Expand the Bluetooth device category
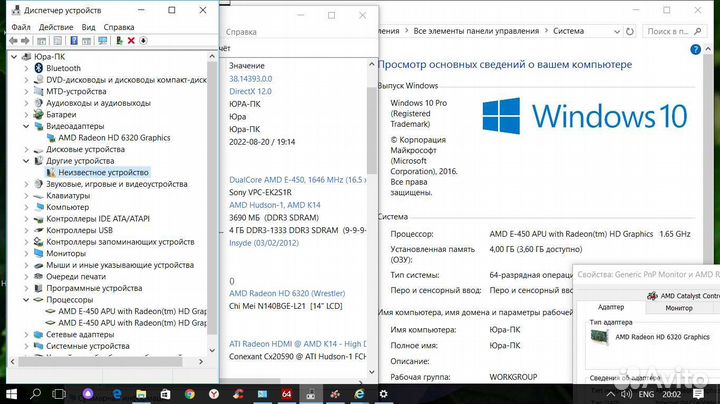Image resolution: width=720 pixels, height=404 pixels. 26,68
